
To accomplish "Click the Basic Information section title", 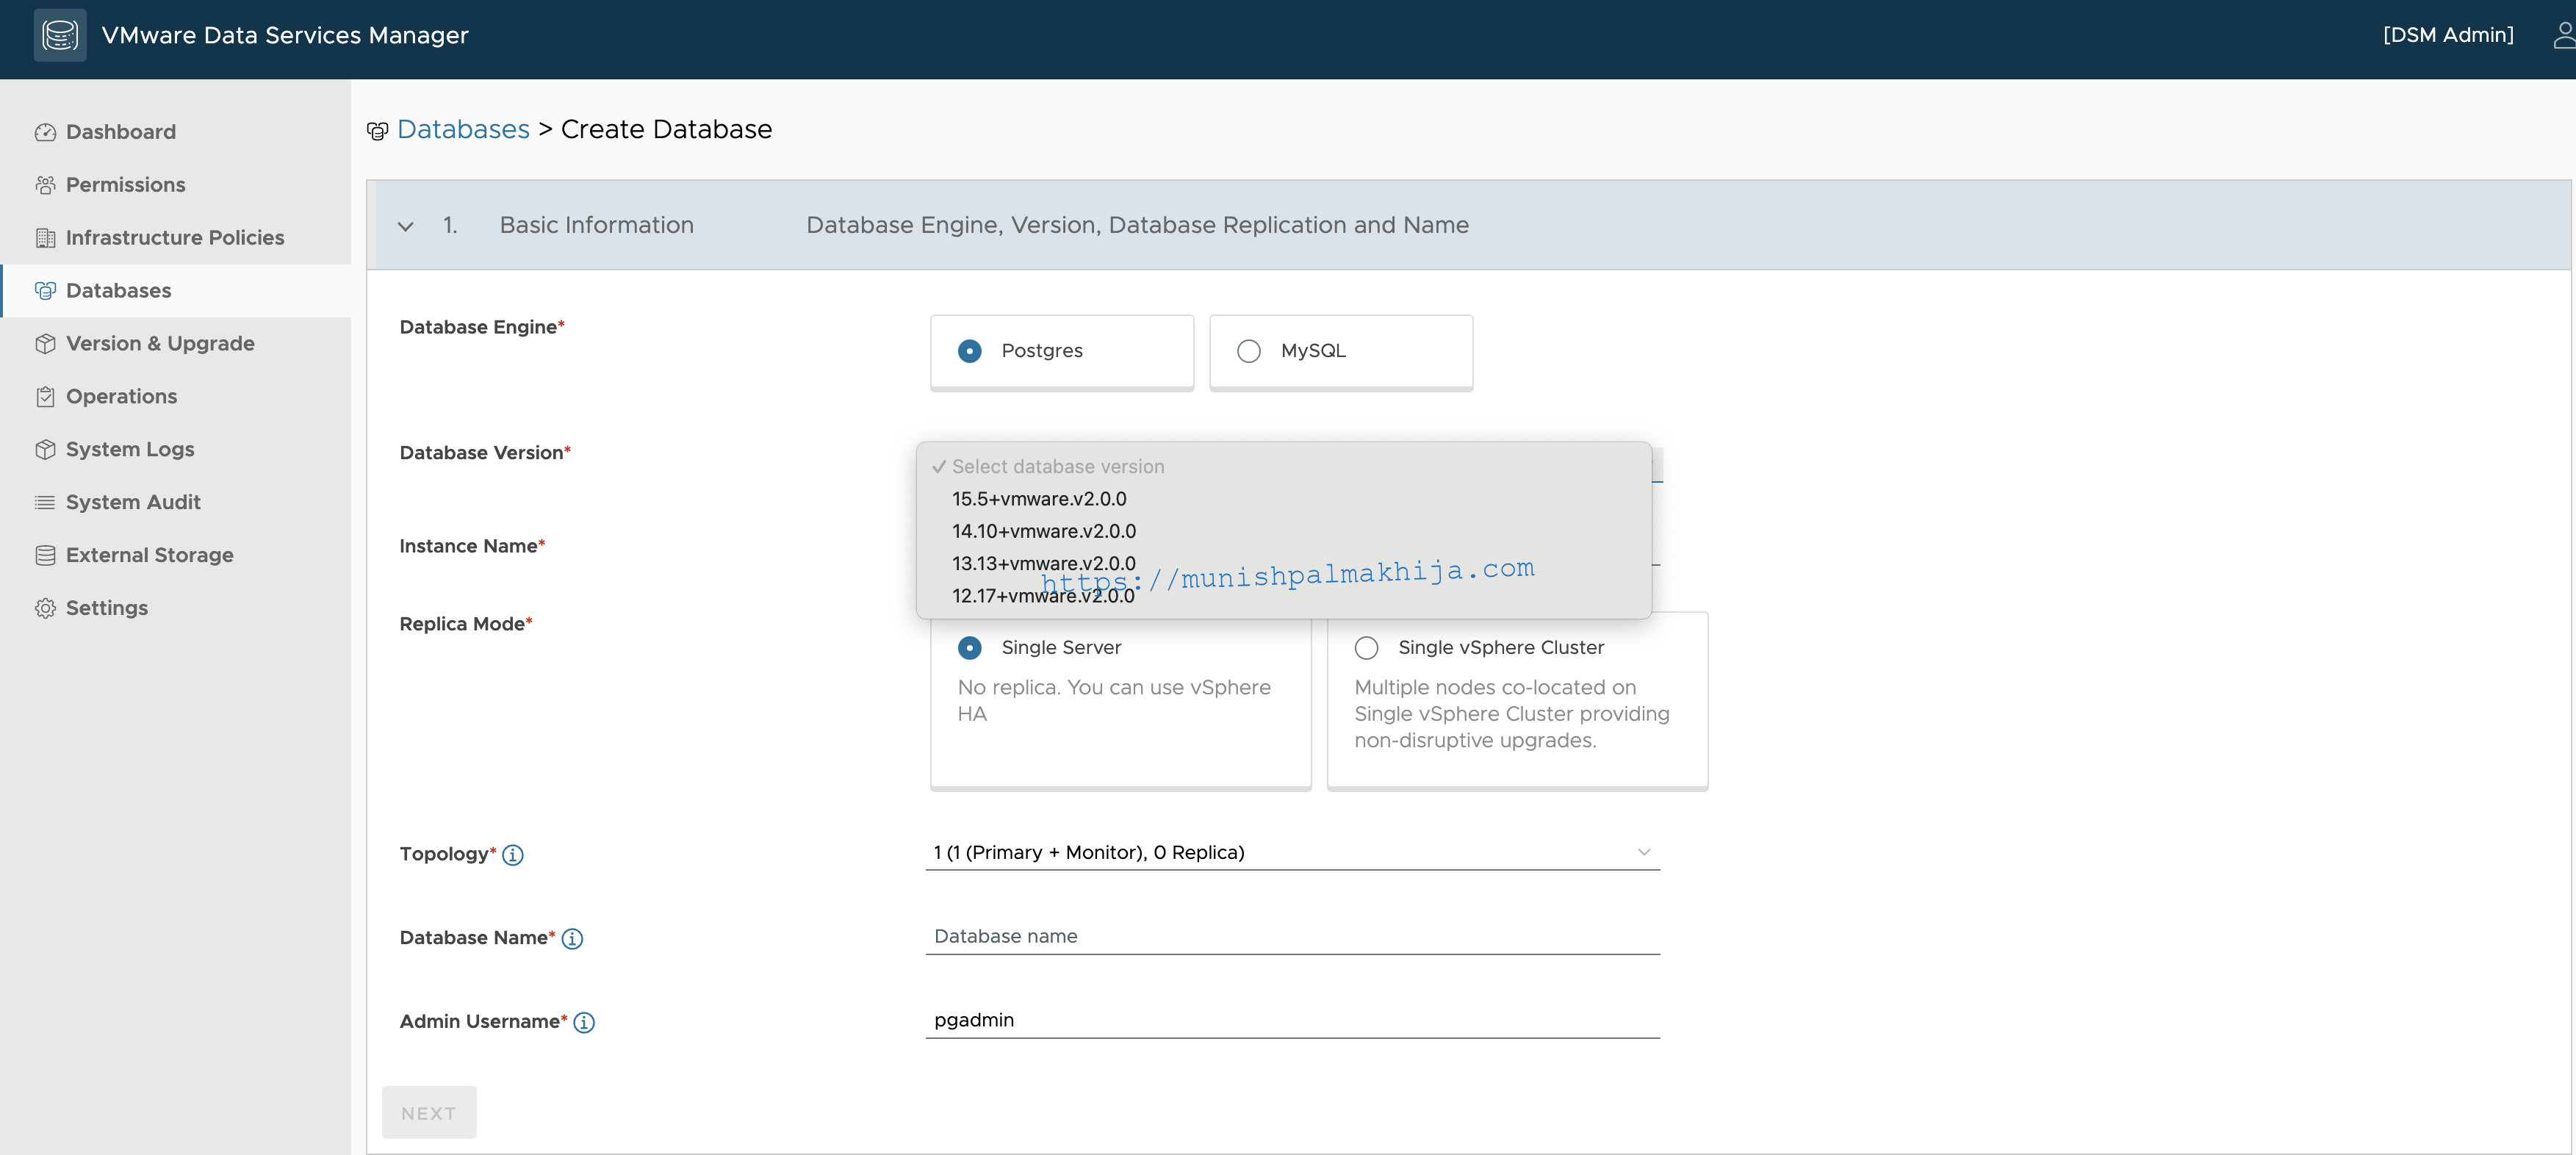I will click(x=597, y=226).
